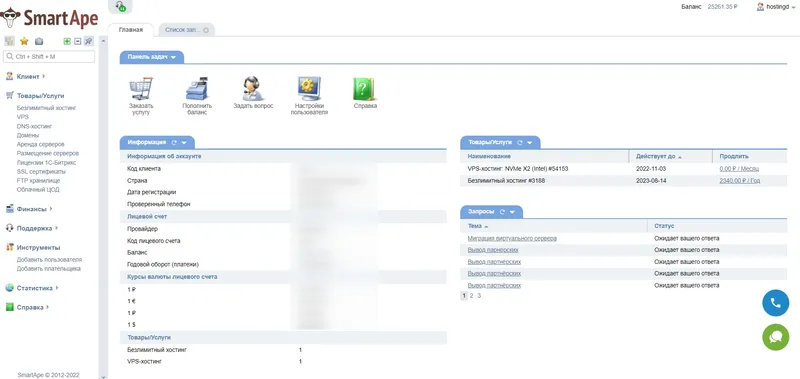Close the Список зап... tab
The width and height of the screenshot is (800, 379).
[x=206, y=30]
